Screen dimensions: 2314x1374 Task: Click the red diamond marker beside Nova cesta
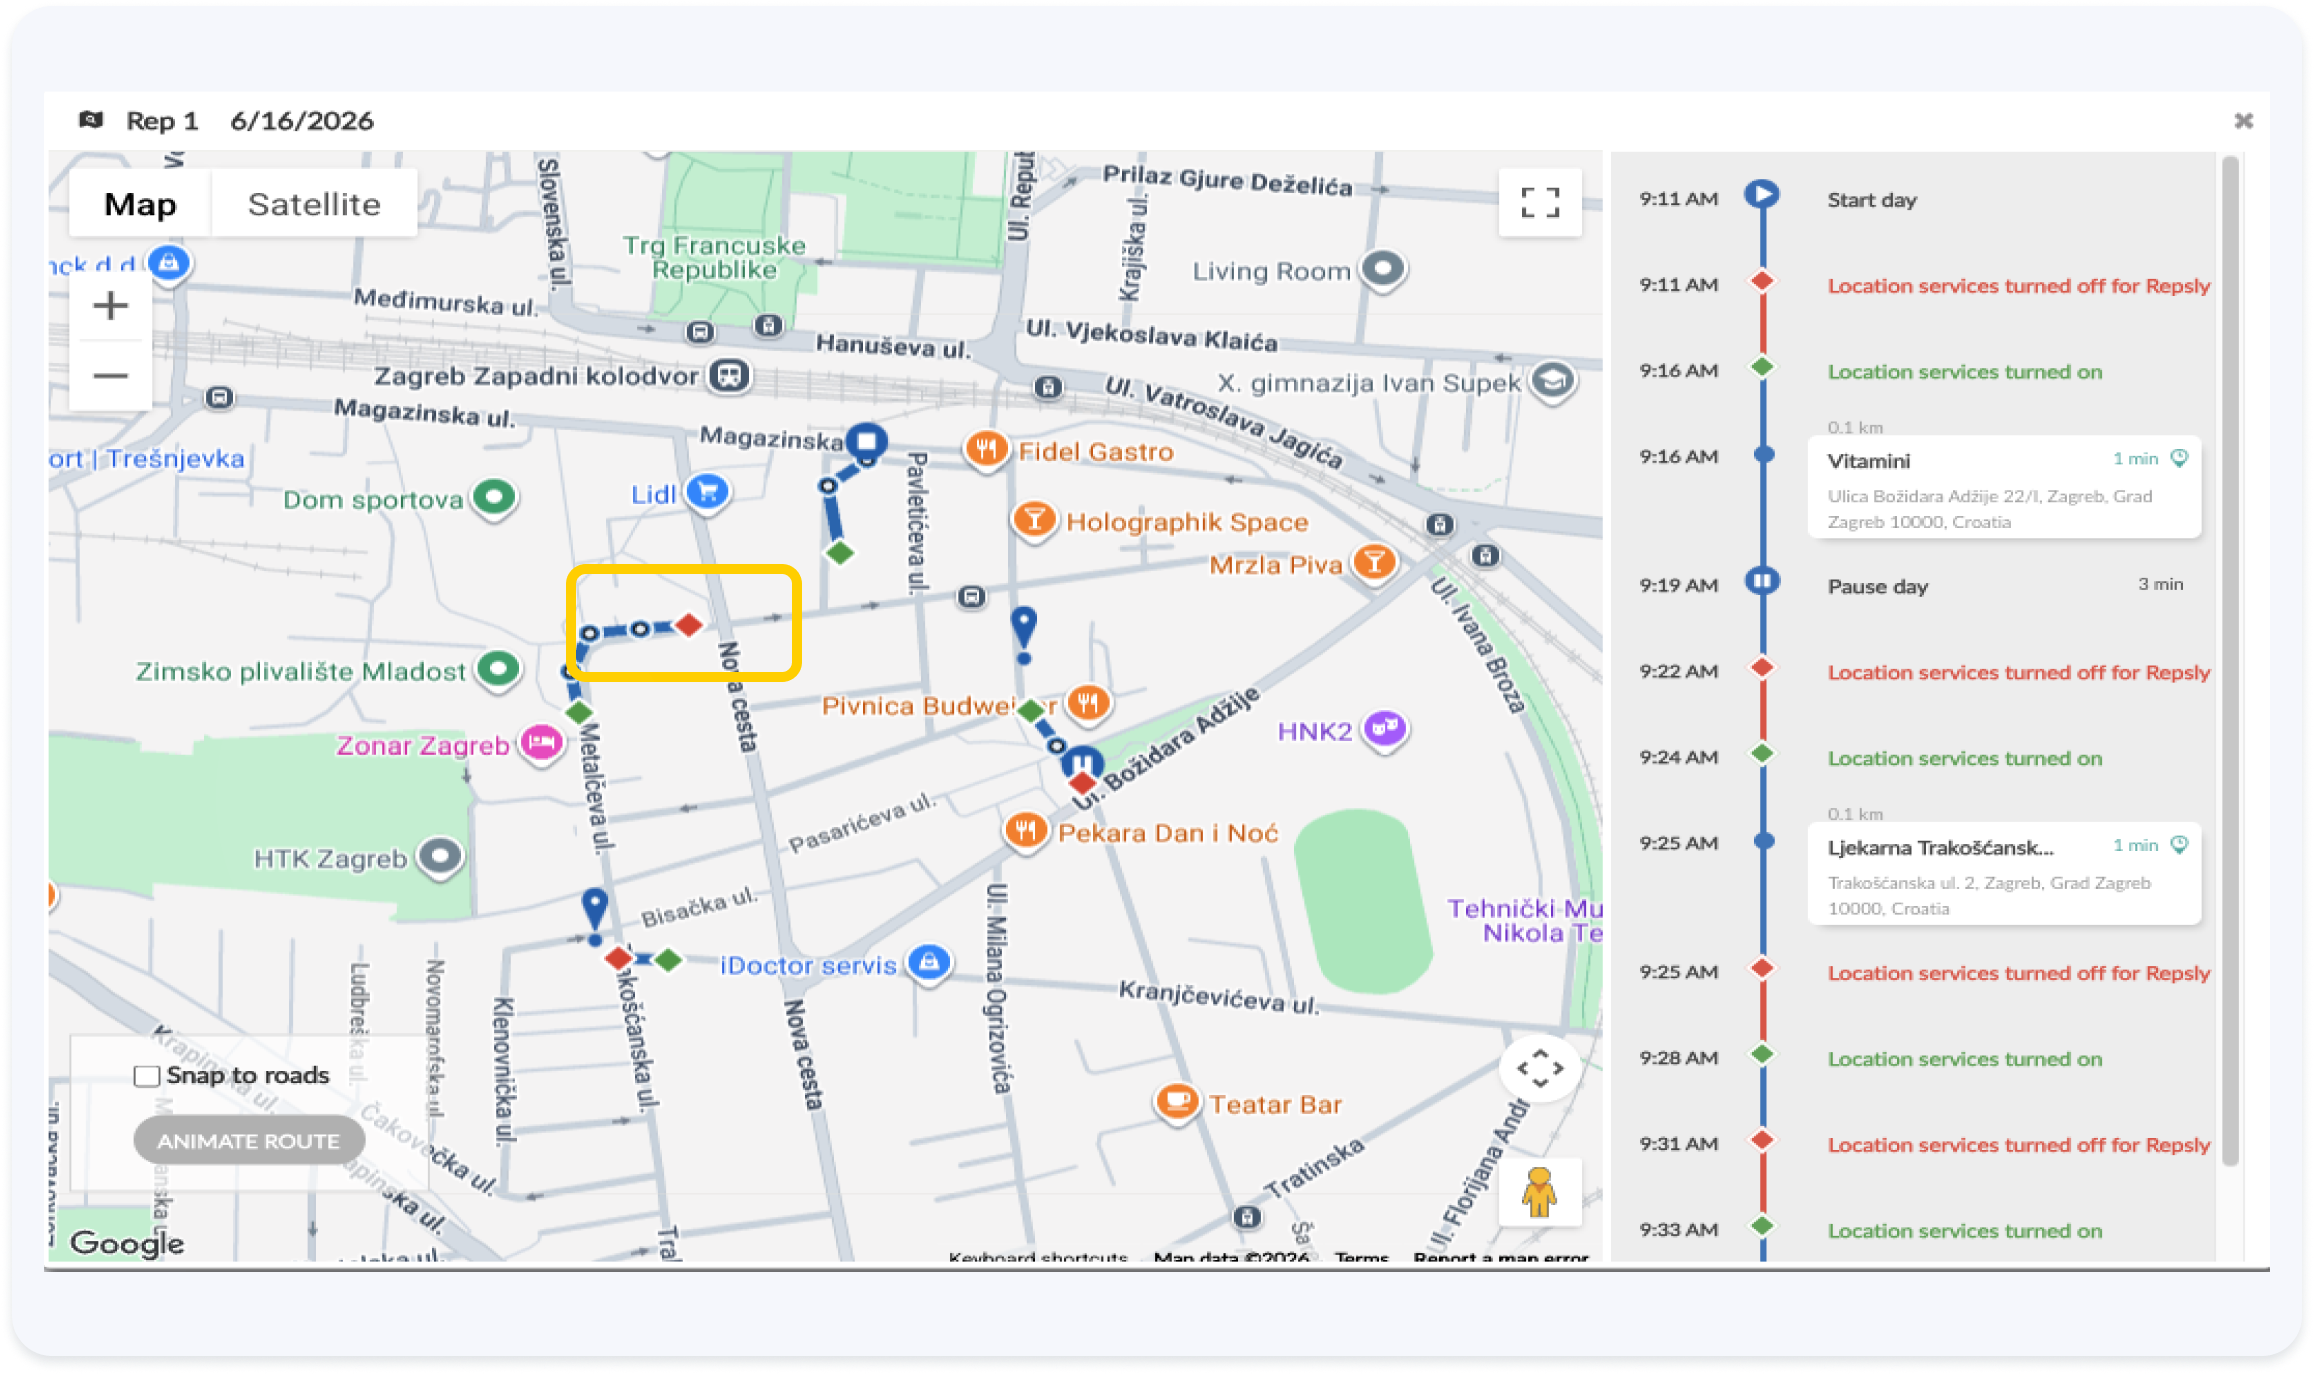tap(688, 625)
